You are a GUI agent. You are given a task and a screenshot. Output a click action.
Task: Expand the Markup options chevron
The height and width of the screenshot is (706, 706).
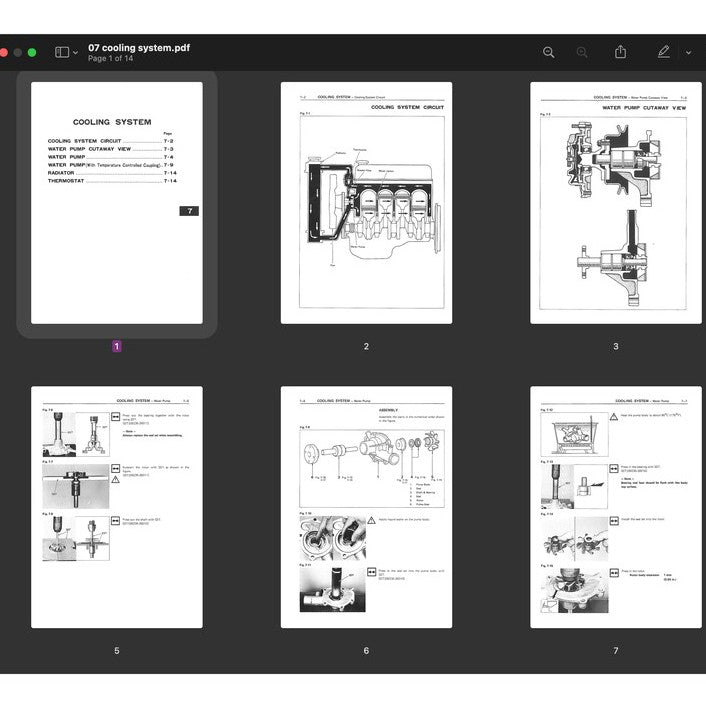(x=688, y=52)
